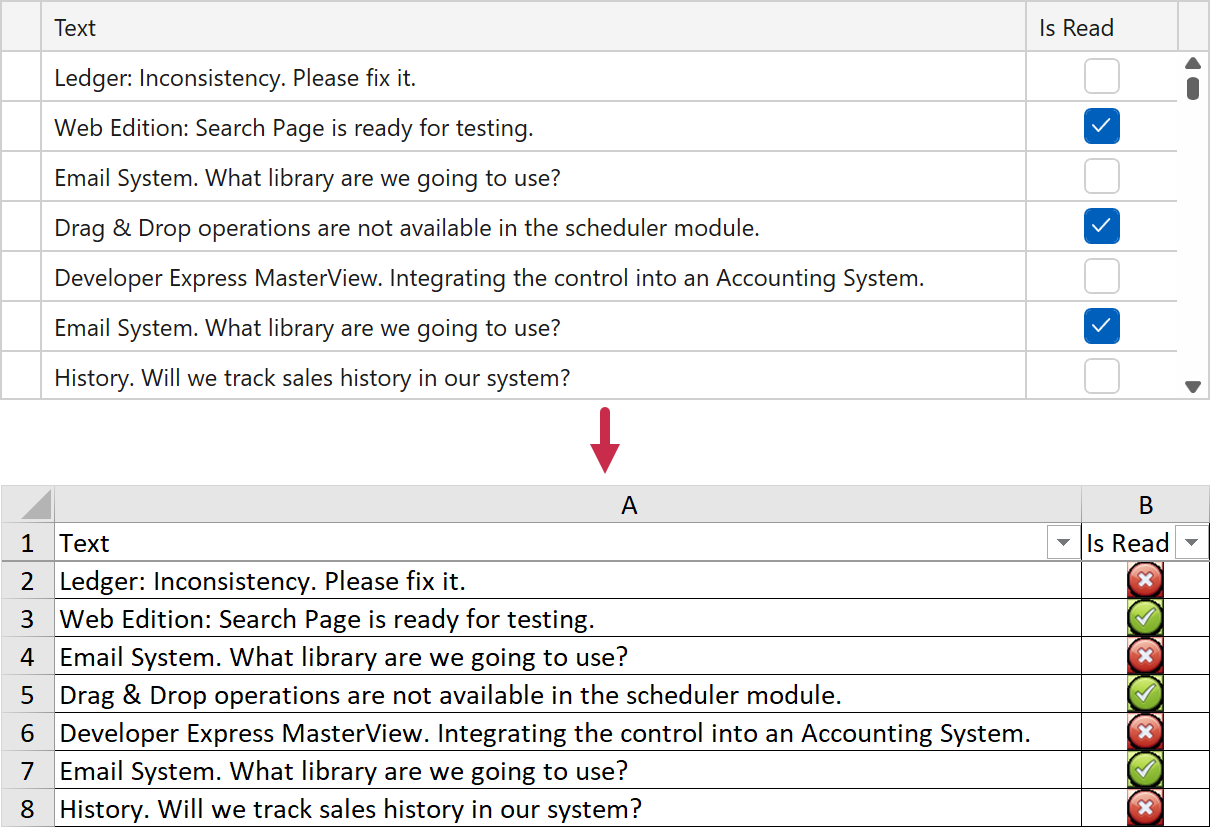Click the green checkmark icon in spreadsheet row 7
The width and height of the screenshot is (1210, 827).
1145,770
